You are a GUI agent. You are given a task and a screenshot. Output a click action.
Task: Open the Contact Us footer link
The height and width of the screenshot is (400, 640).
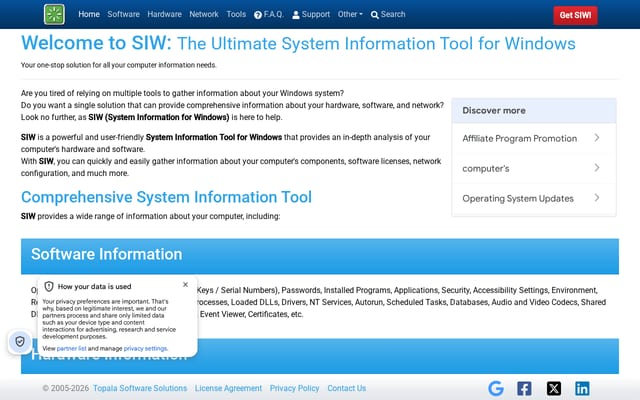click(x=347, y=388)
